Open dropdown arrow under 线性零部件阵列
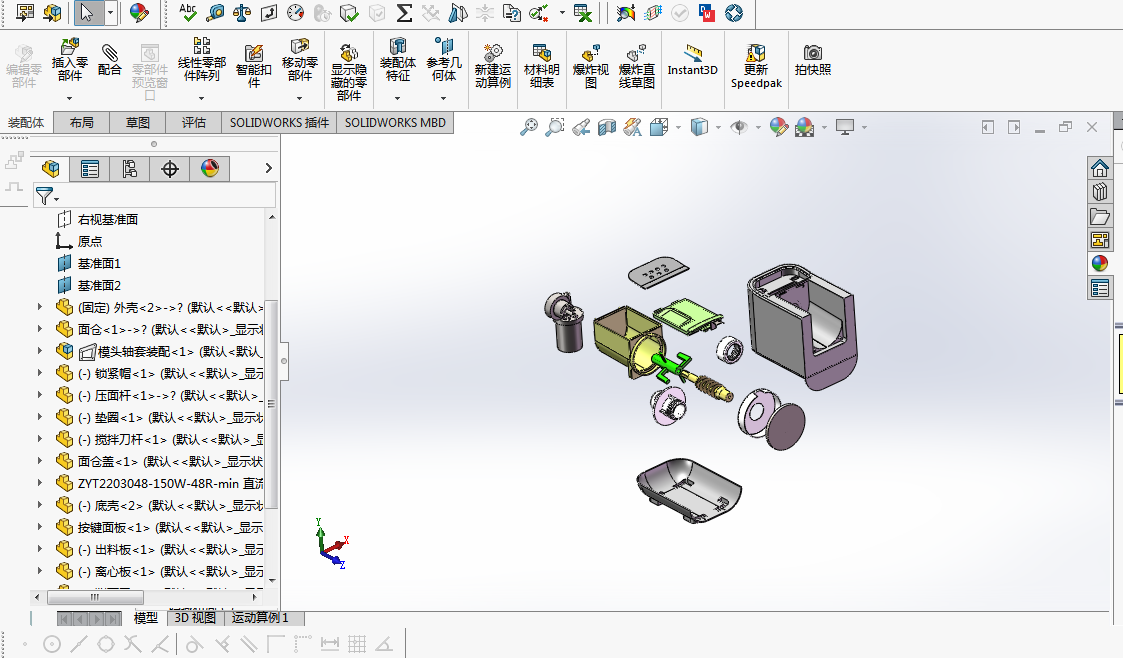 pyautogui.click(x=201, y=98)
